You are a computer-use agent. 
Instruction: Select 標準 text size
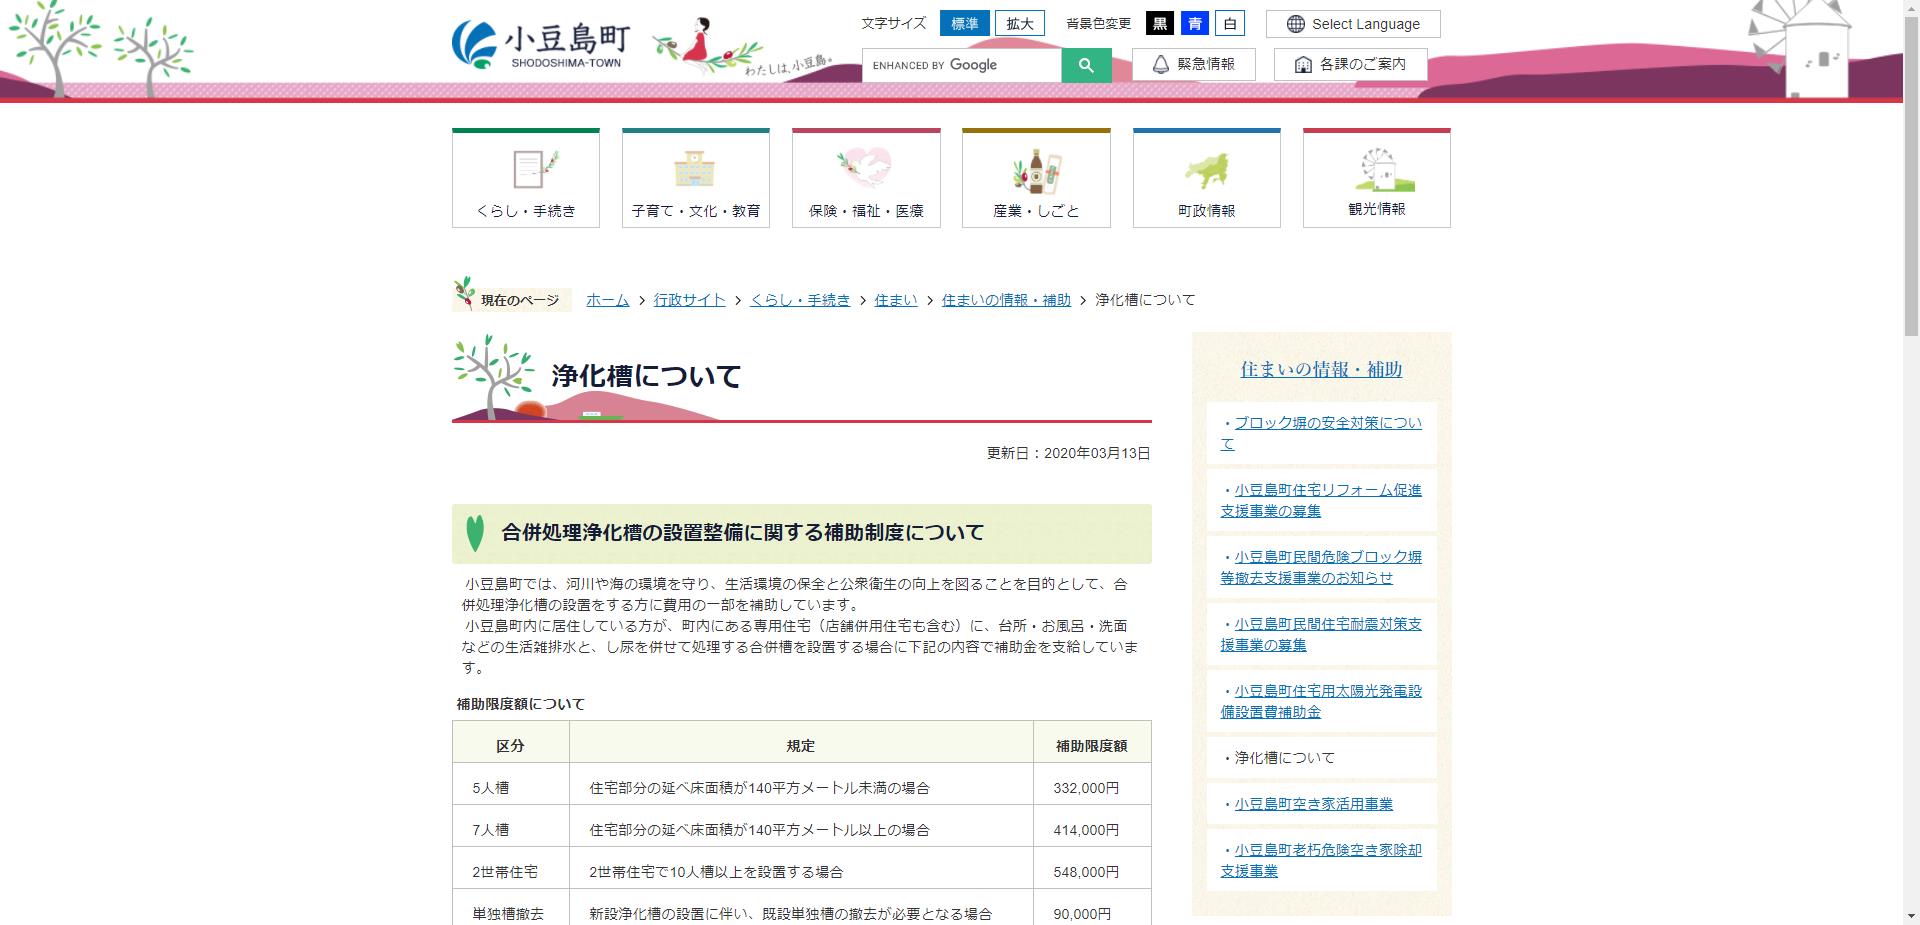pos(964,23)
